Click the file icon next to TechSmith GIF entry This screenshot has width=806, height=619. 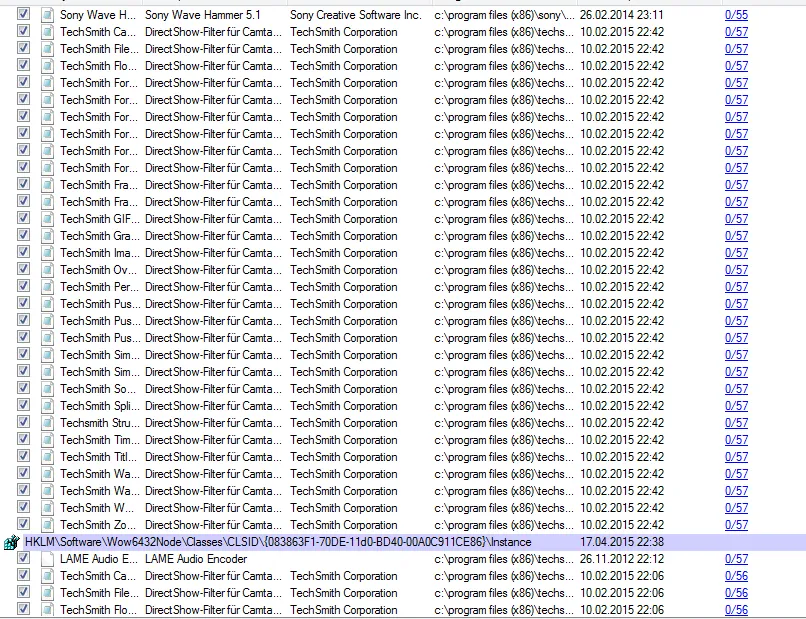[47, 219]
